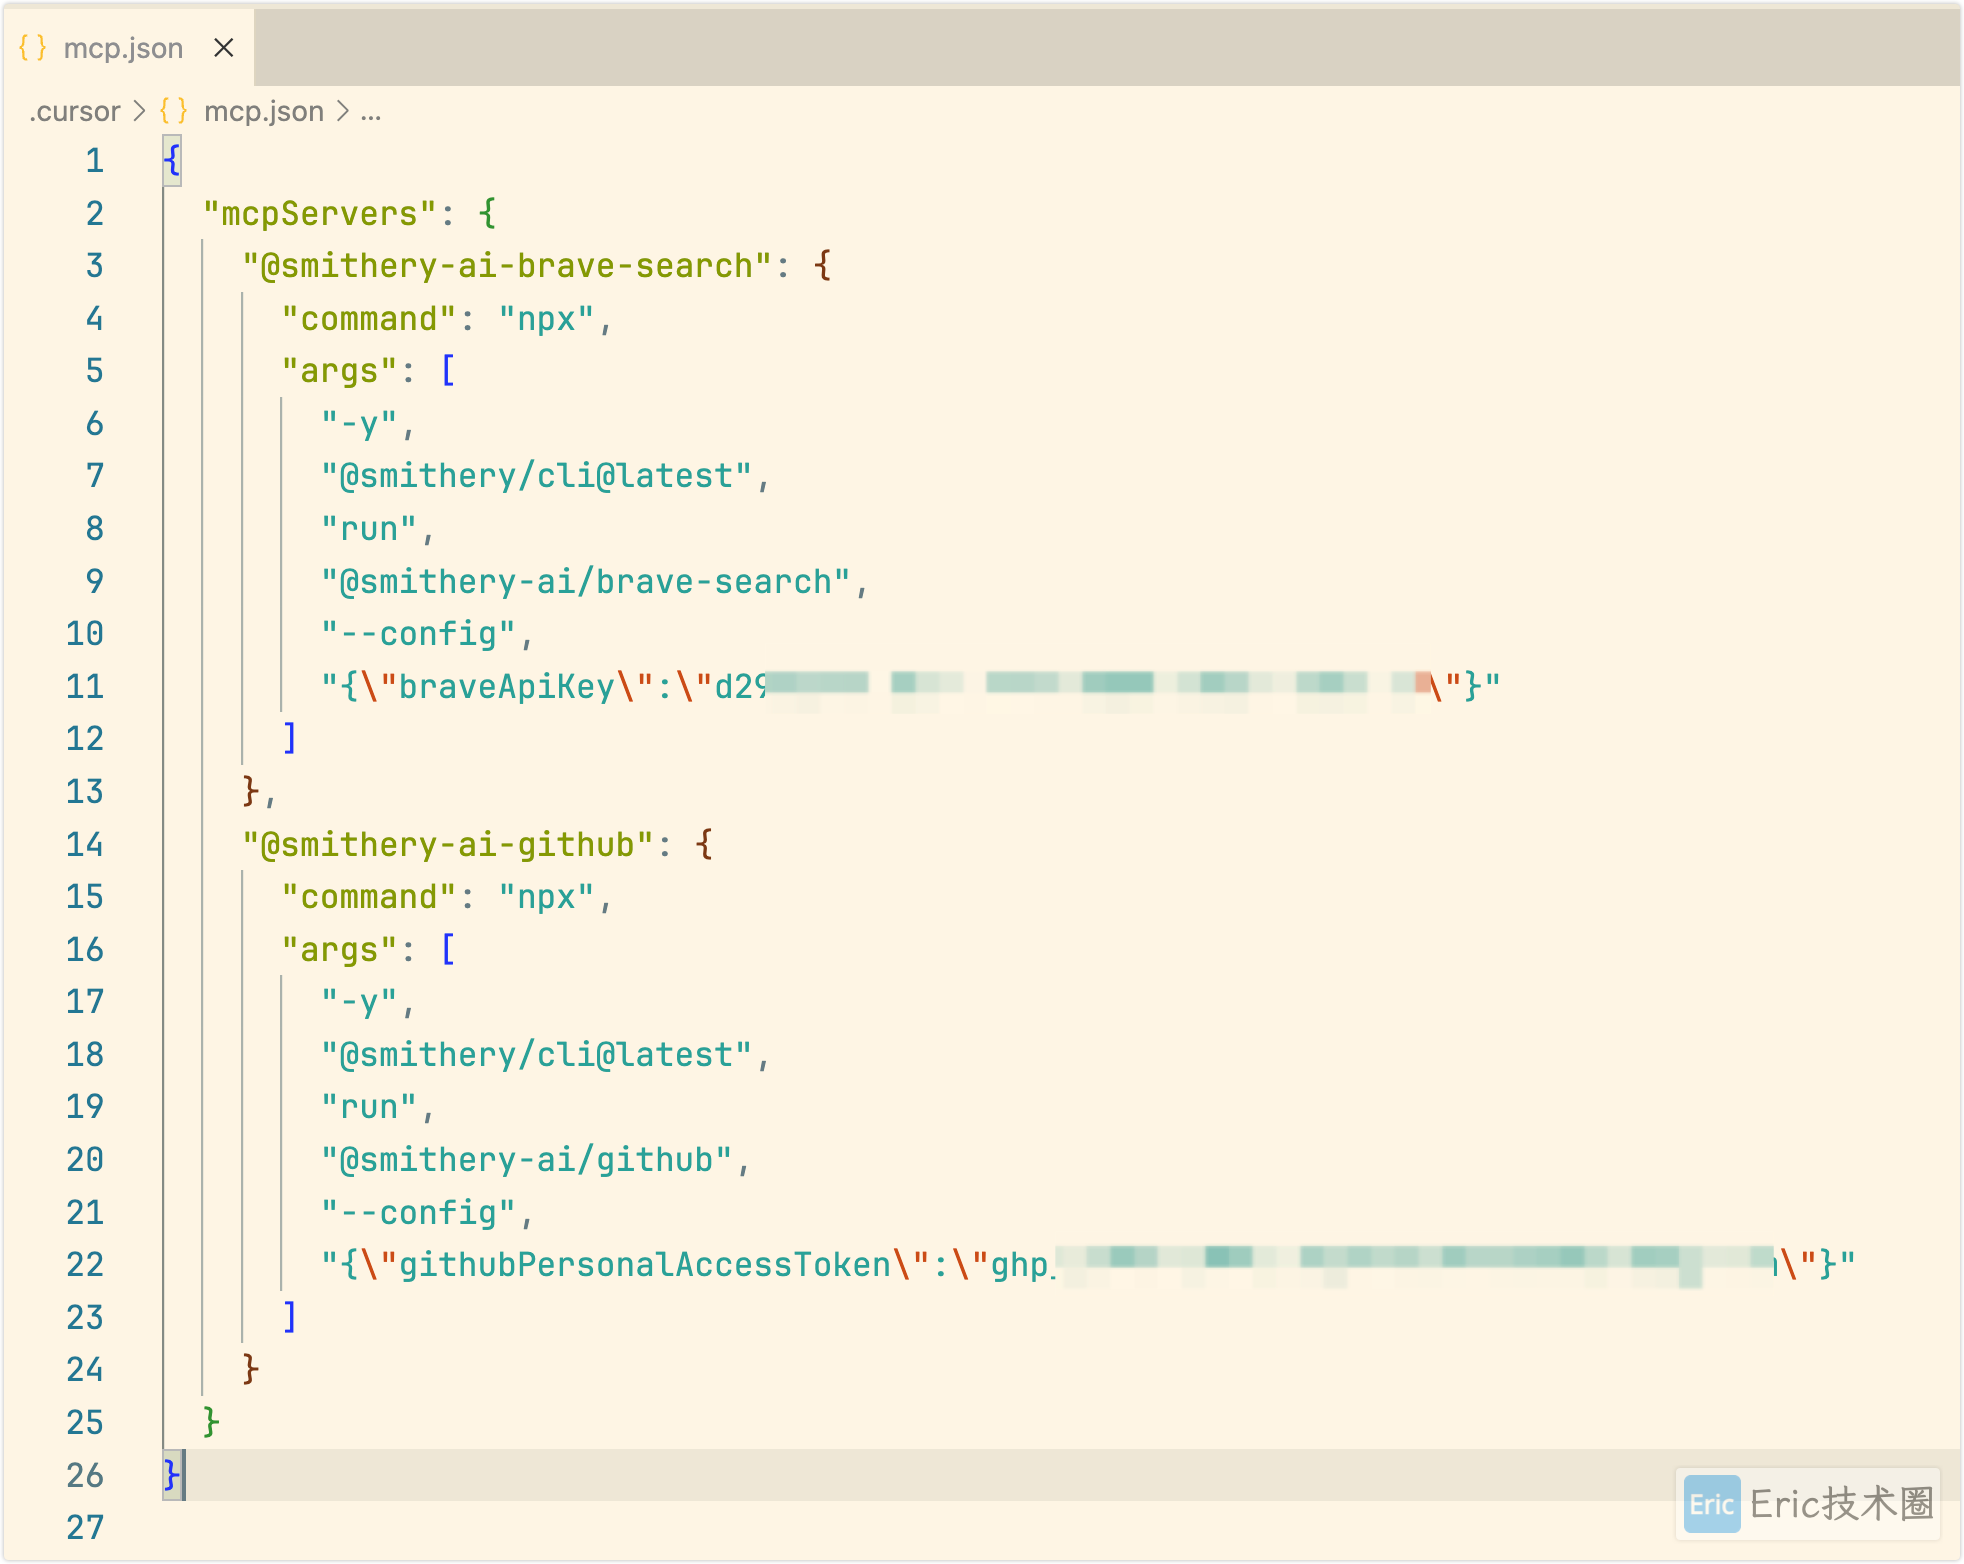Close the mcp.json tab
This screenshot has width=1964, height=1564.
point(224,48)
